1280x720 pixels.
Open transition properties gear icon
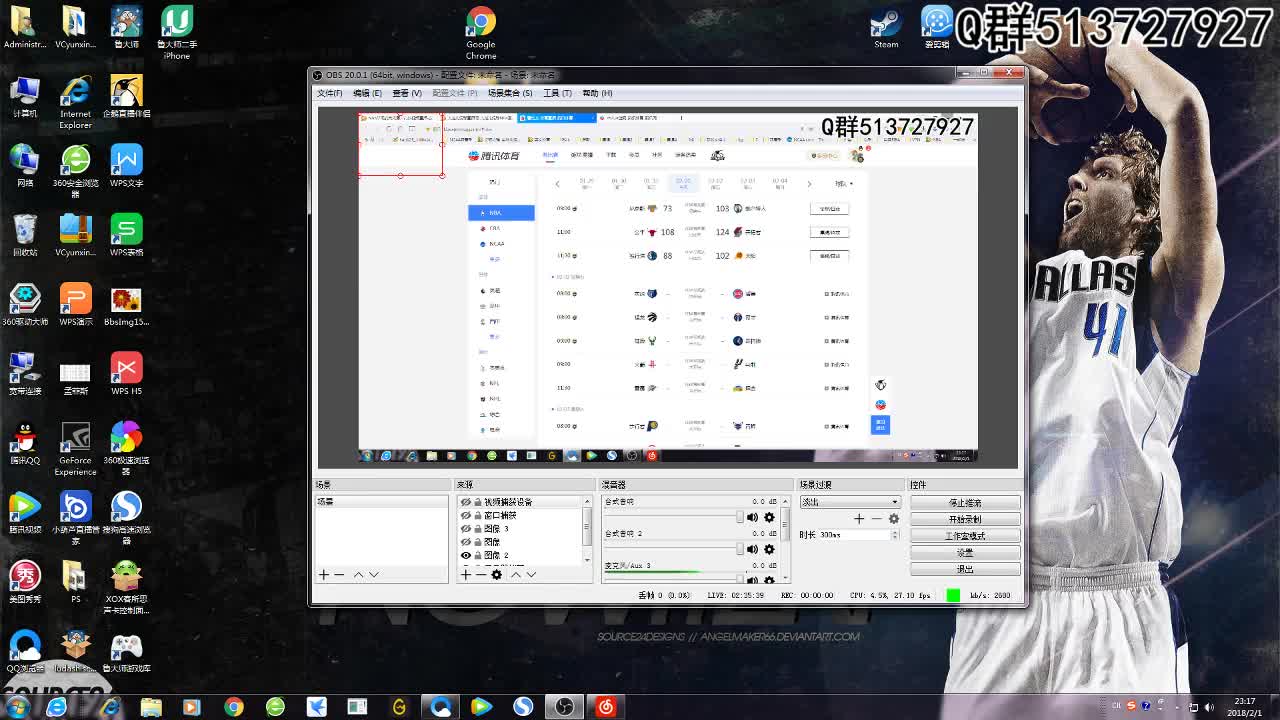point(893,518)
